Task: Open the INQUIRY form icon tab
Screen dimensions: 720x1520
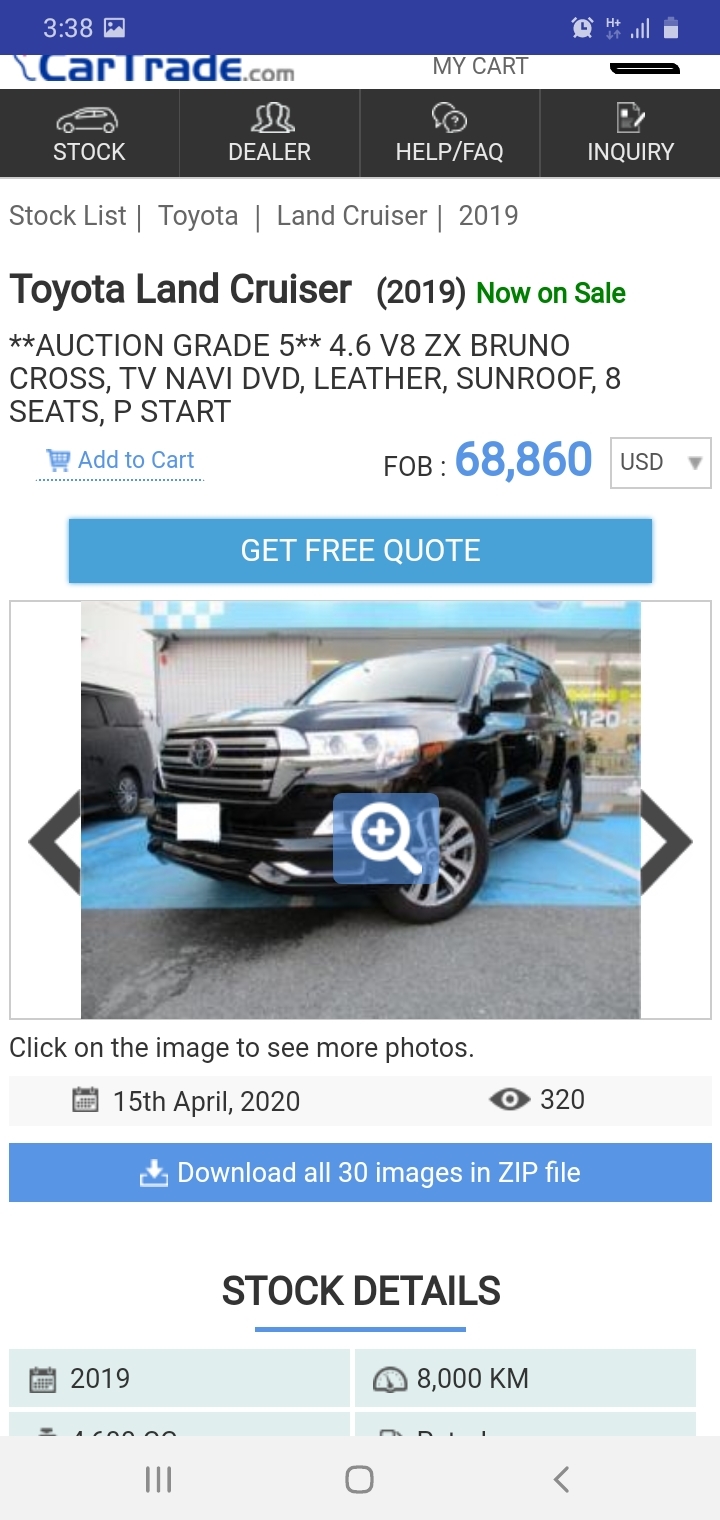Action: [x=630, y=134]
